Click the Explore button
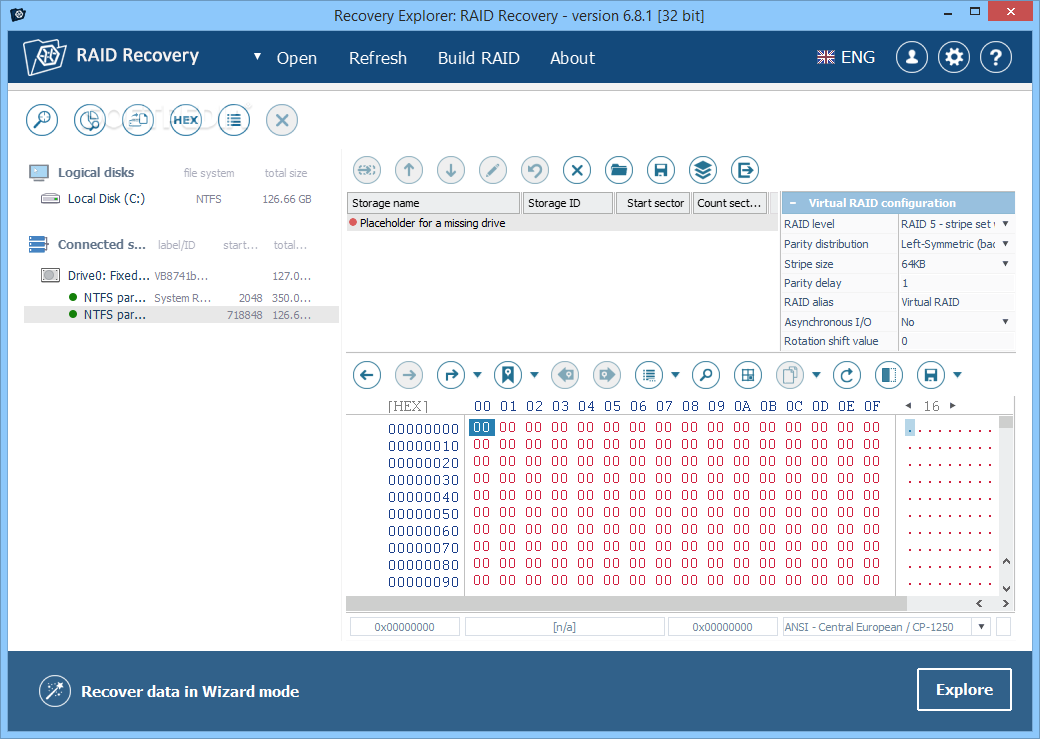This screenshot has height=739, width=1040. [x=964, y=690]
